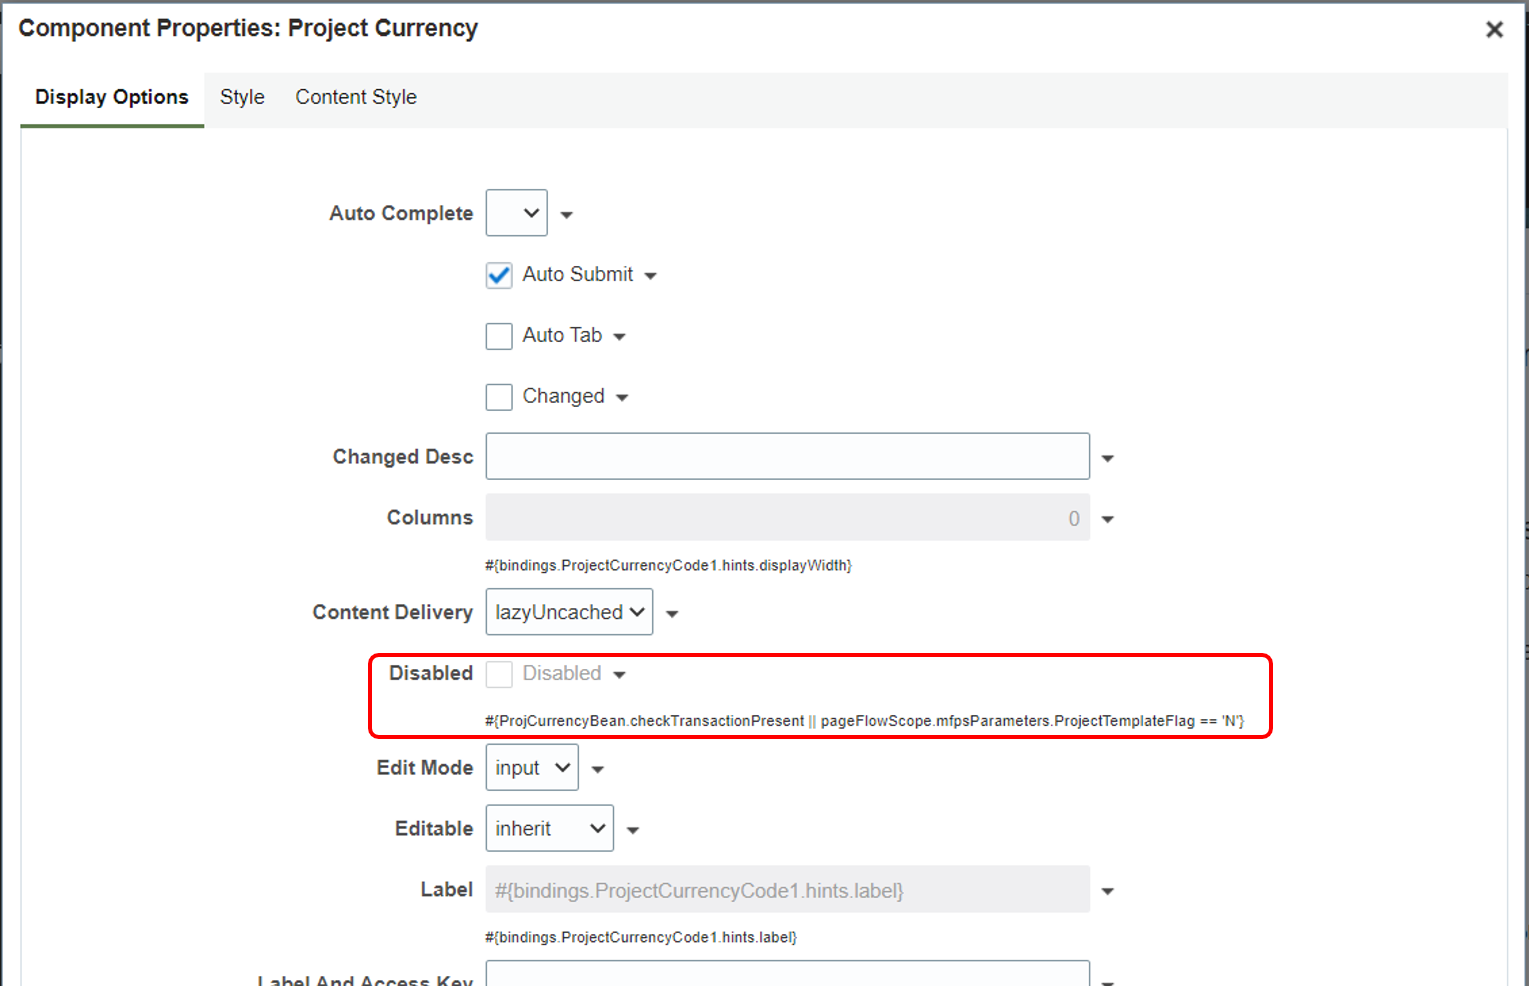Open expression menu arrow beside Auto Tab

(x=620, y=337)
